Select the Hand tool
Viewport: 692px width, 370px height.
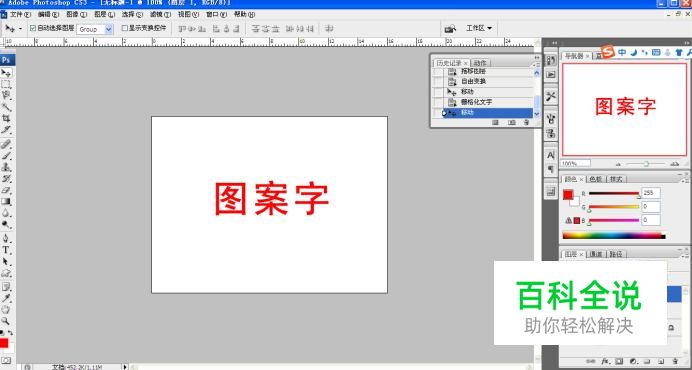[x=6, y=310]
